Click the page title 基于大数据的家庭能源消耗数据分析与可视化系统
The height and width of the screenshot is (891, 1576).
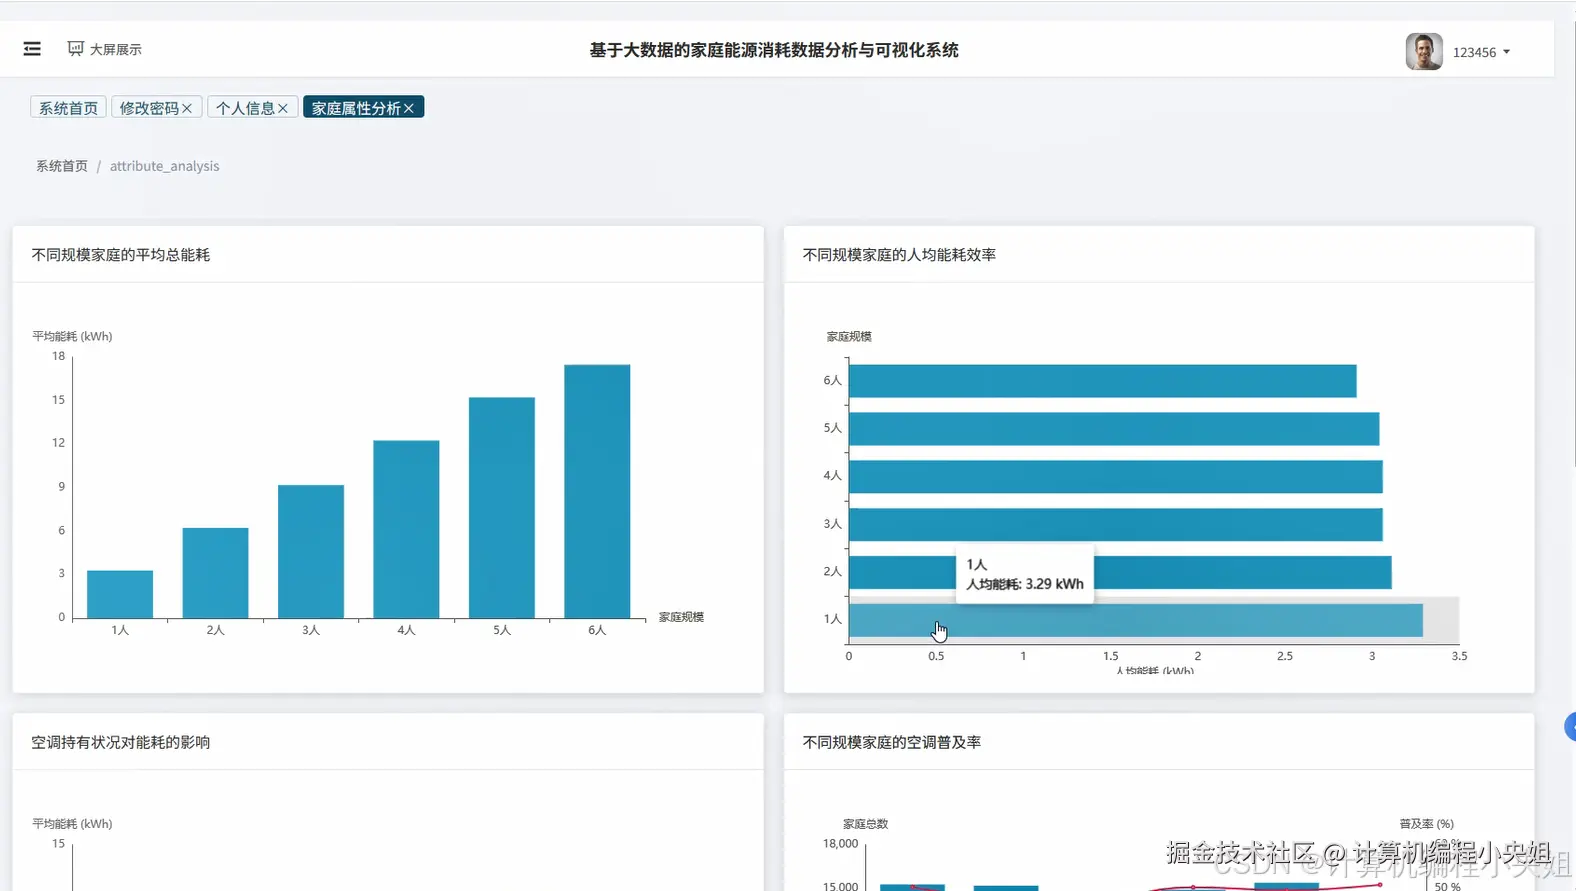pos(774,50)
